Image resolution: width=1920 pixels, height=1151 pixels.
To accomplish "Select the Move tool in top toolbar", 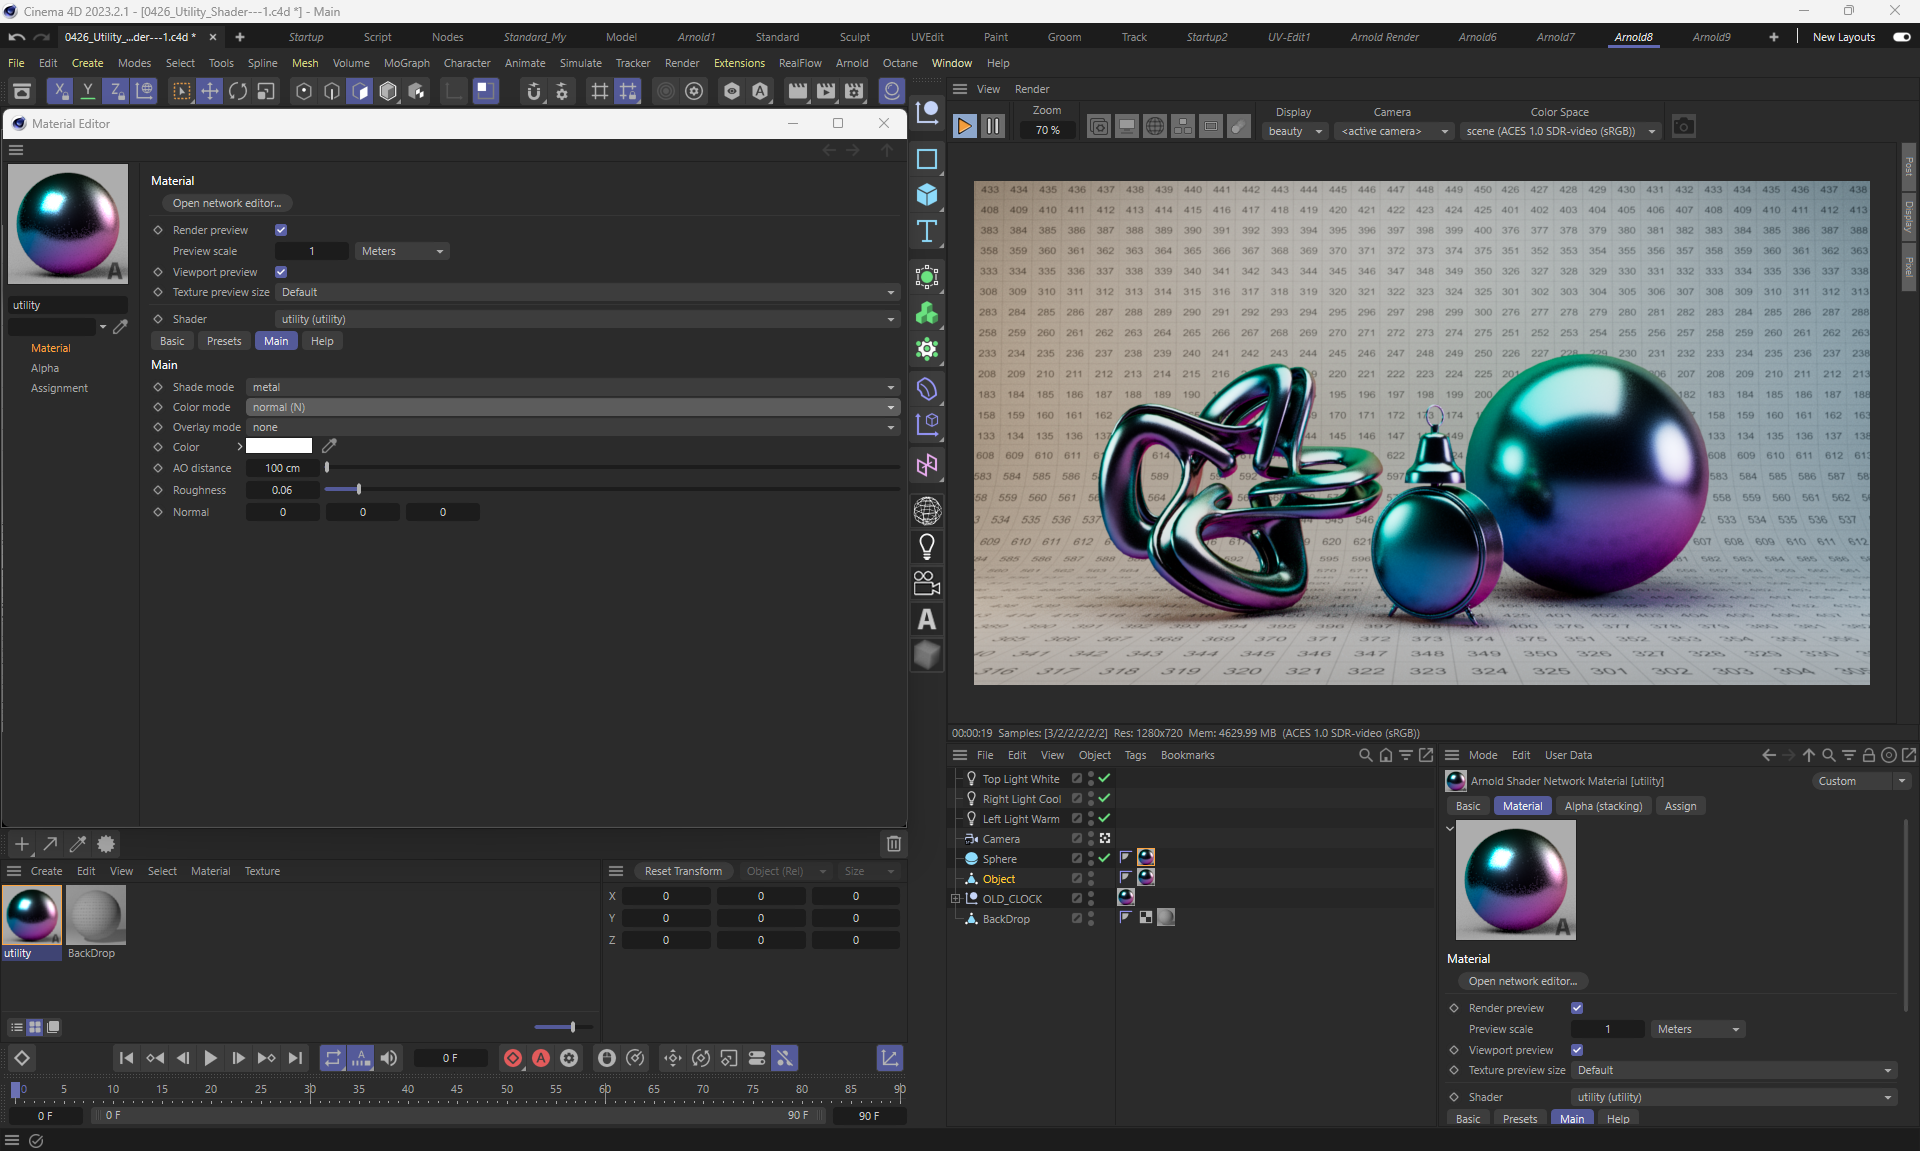I will click(x=210, y=91).
